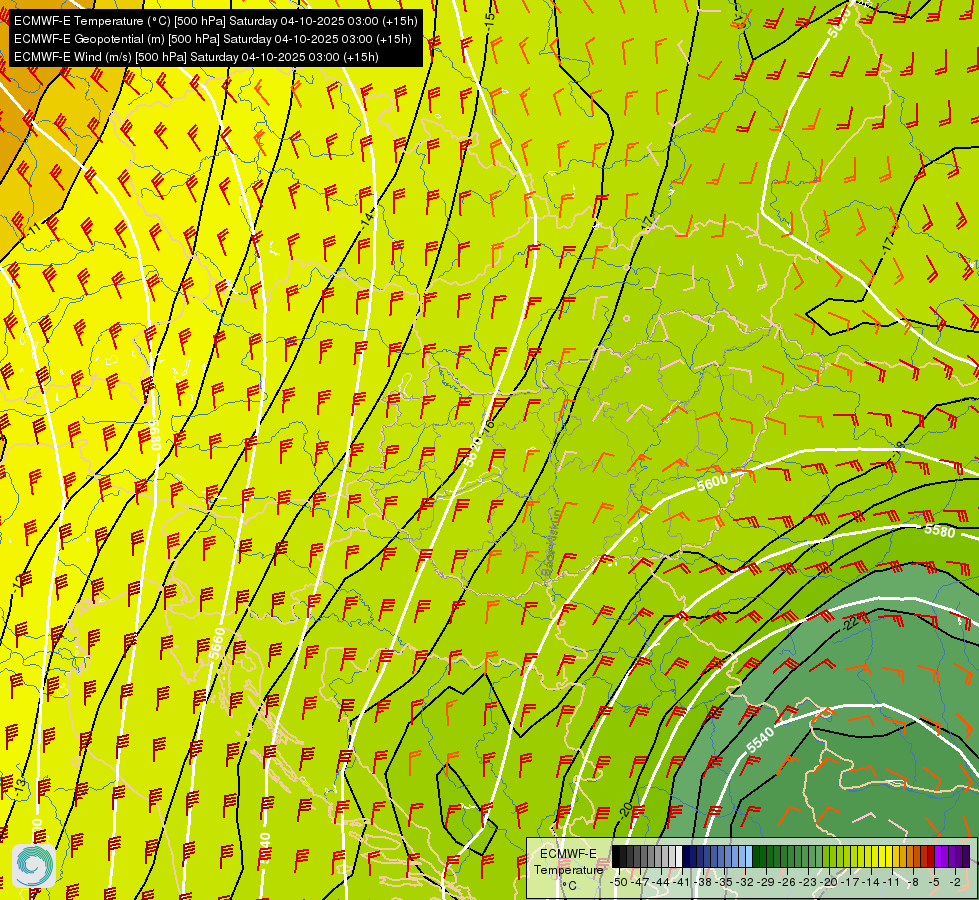Pick the lightest blue swatch in the legend
Screen dimensions: 979x900
pyautogui.click(x=749, y=856)
